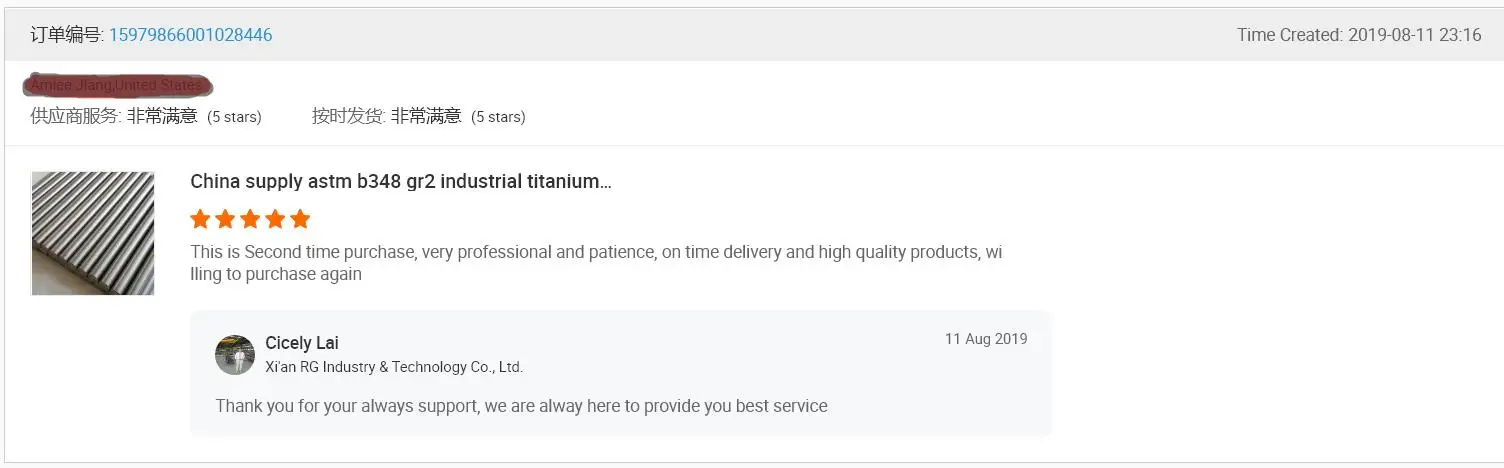The width and height of the screenshot is (1504, 468).
Task: Click the 11 Aug 2019 reply date
Action: [986, 339]
